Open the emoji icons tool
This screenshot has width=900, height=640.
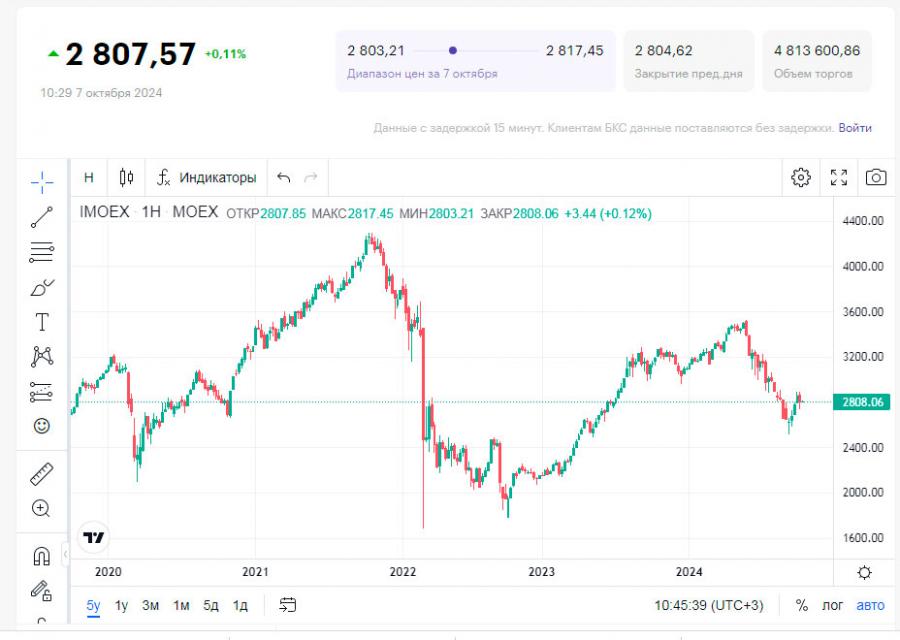(41, 426)
